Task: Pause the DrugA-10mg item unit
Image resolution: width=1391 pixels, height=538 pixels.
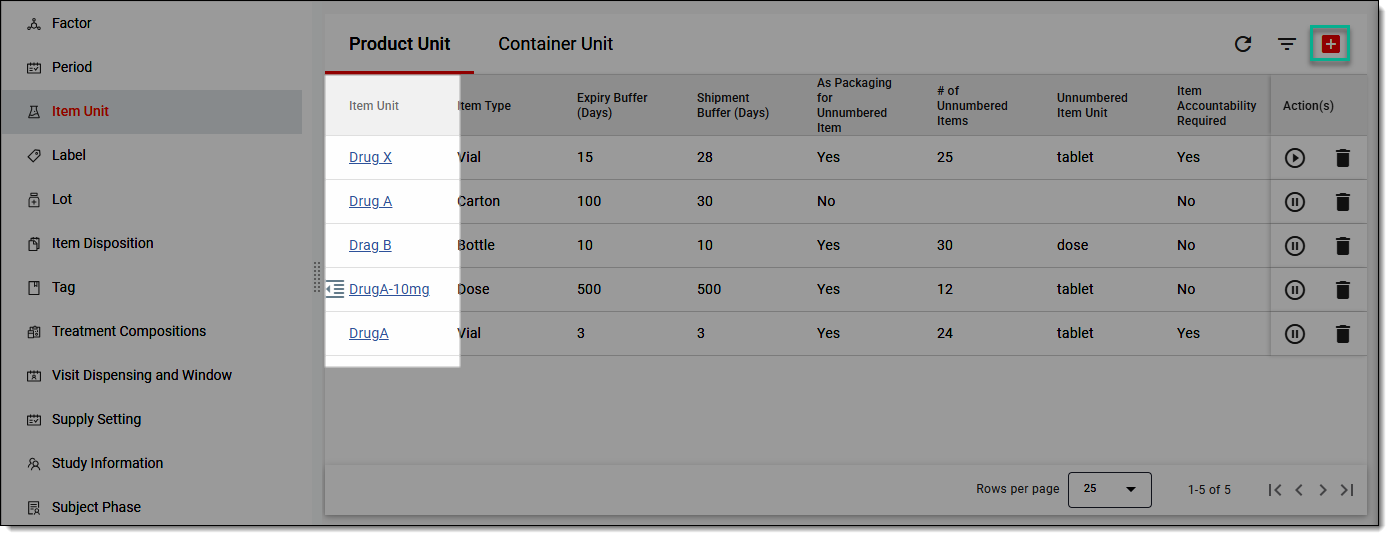Action: pos(1295,290)
